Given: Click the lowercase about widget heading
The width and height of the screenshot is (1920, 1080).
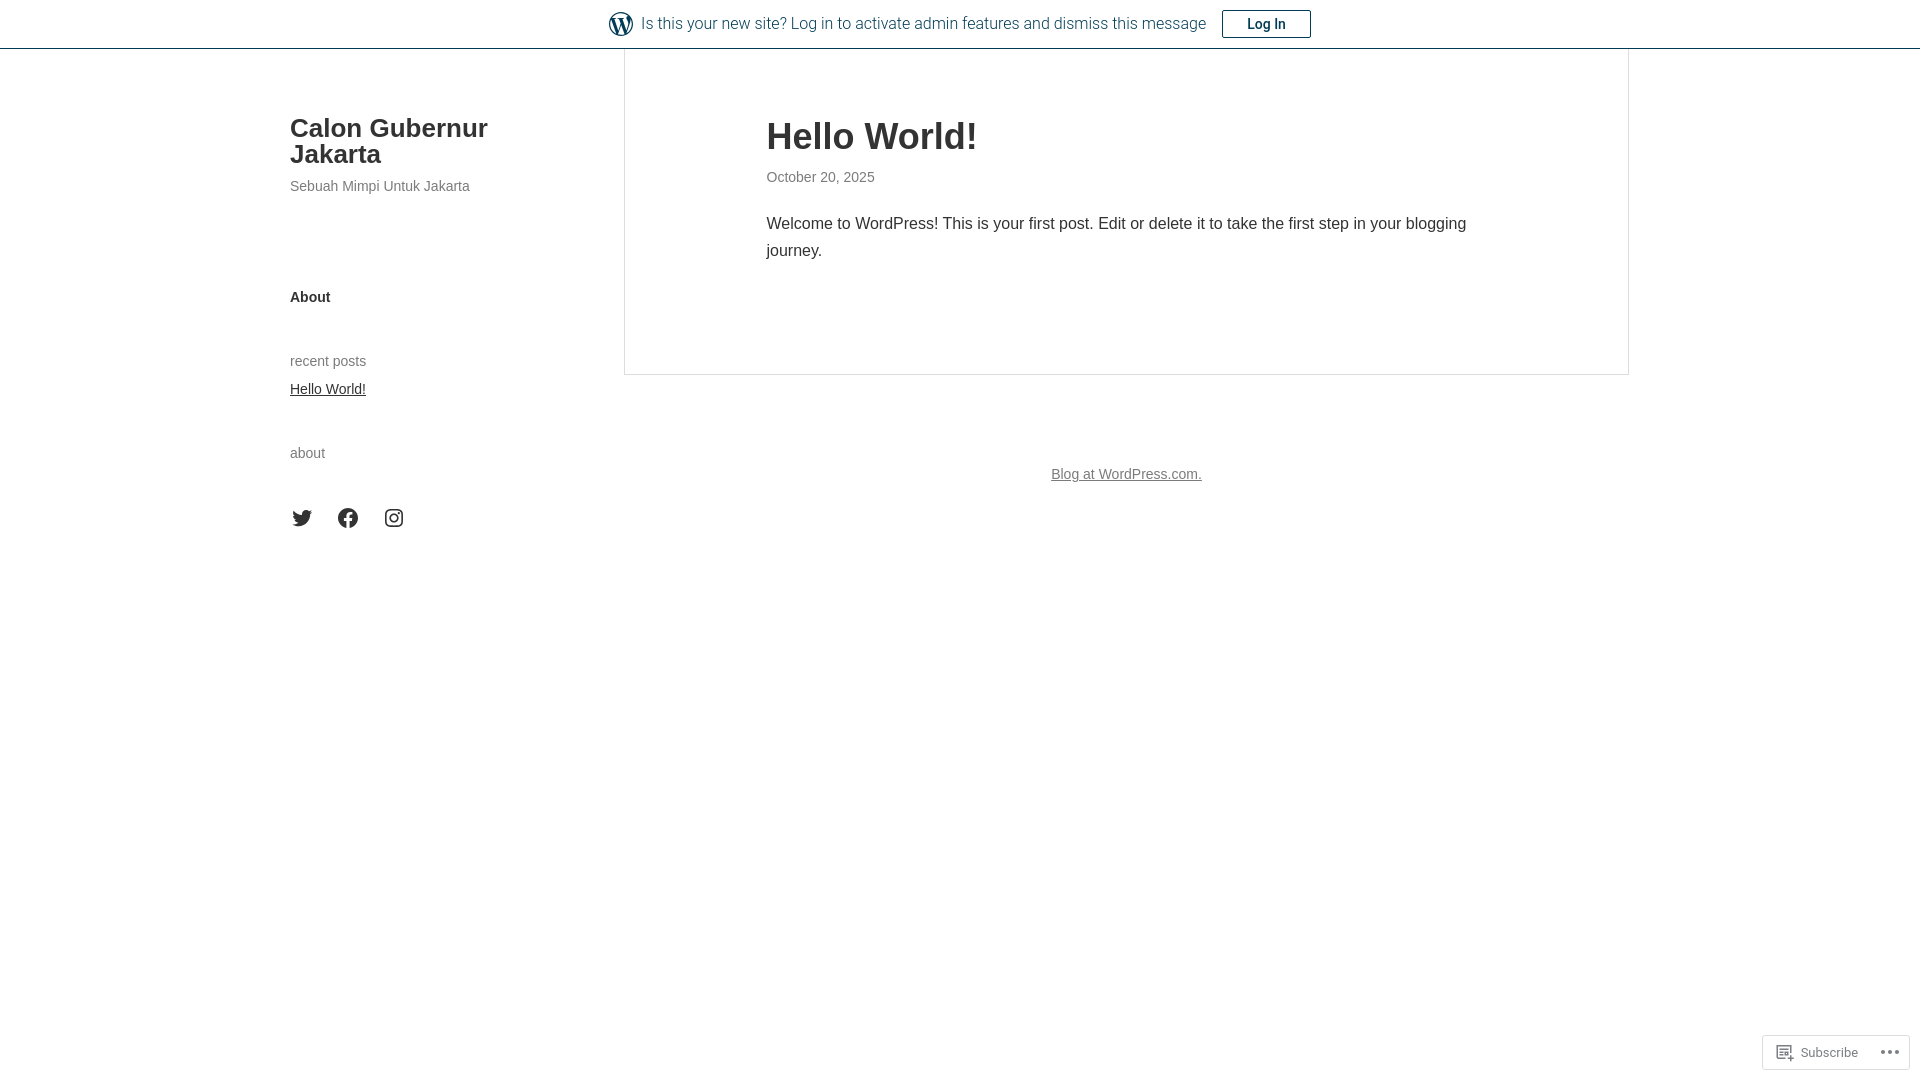Looking at the screenshot, I should click(307, 453).
